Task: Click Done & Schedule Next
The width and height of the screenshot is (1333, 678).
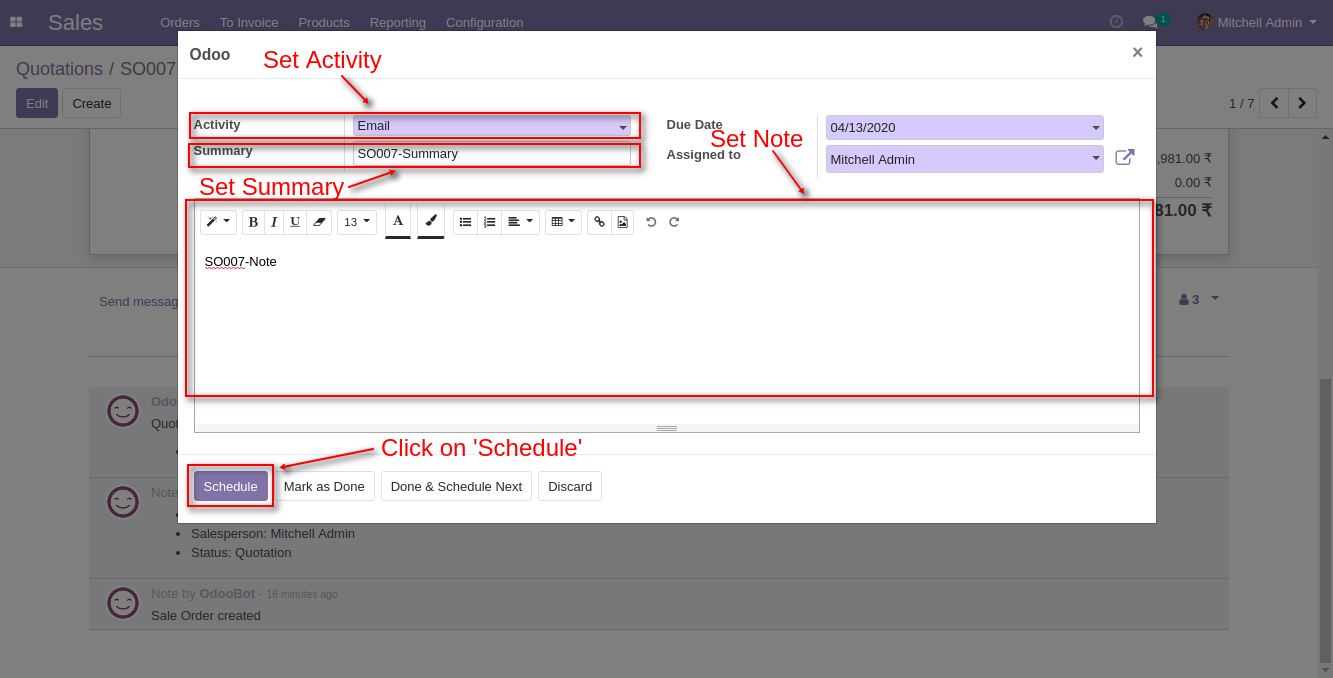Action: point(456,486)
